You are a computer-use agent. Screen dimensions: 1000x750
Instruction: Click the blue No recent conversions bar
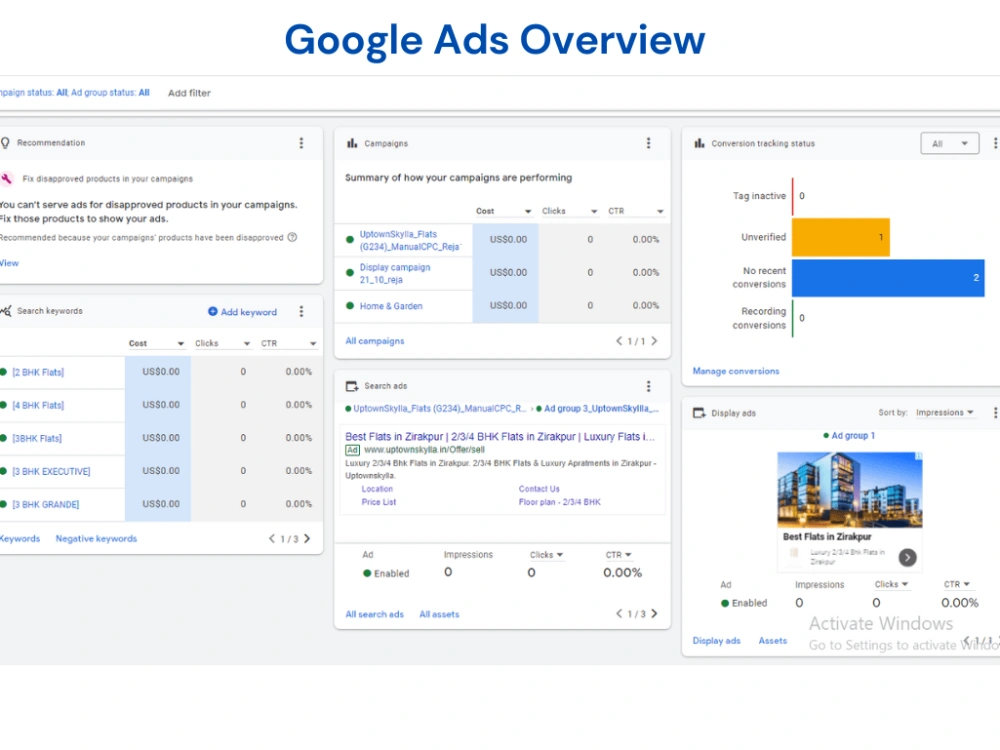point(888,278)
